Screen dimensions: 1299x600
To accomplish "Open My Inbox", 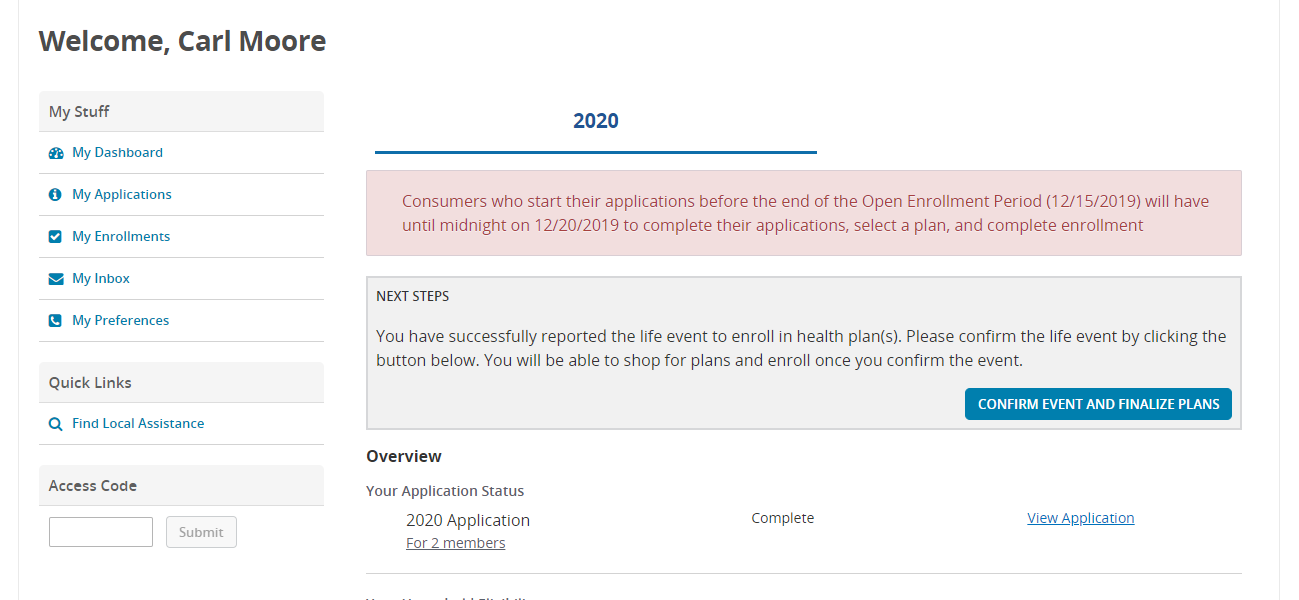I will coord(101,279).
